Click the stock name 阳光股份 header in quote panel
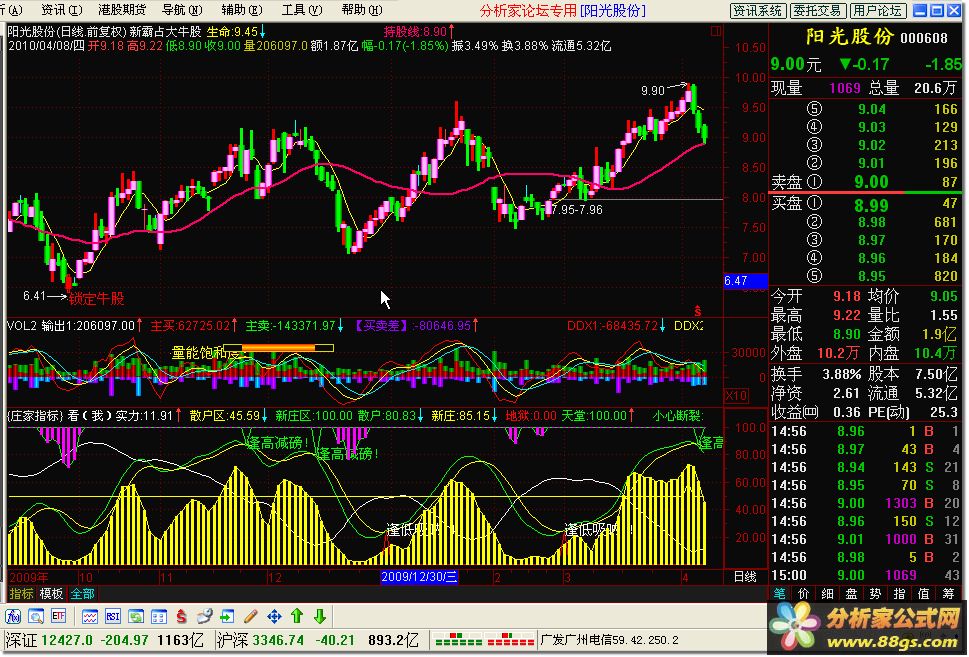 pos(850,37)
